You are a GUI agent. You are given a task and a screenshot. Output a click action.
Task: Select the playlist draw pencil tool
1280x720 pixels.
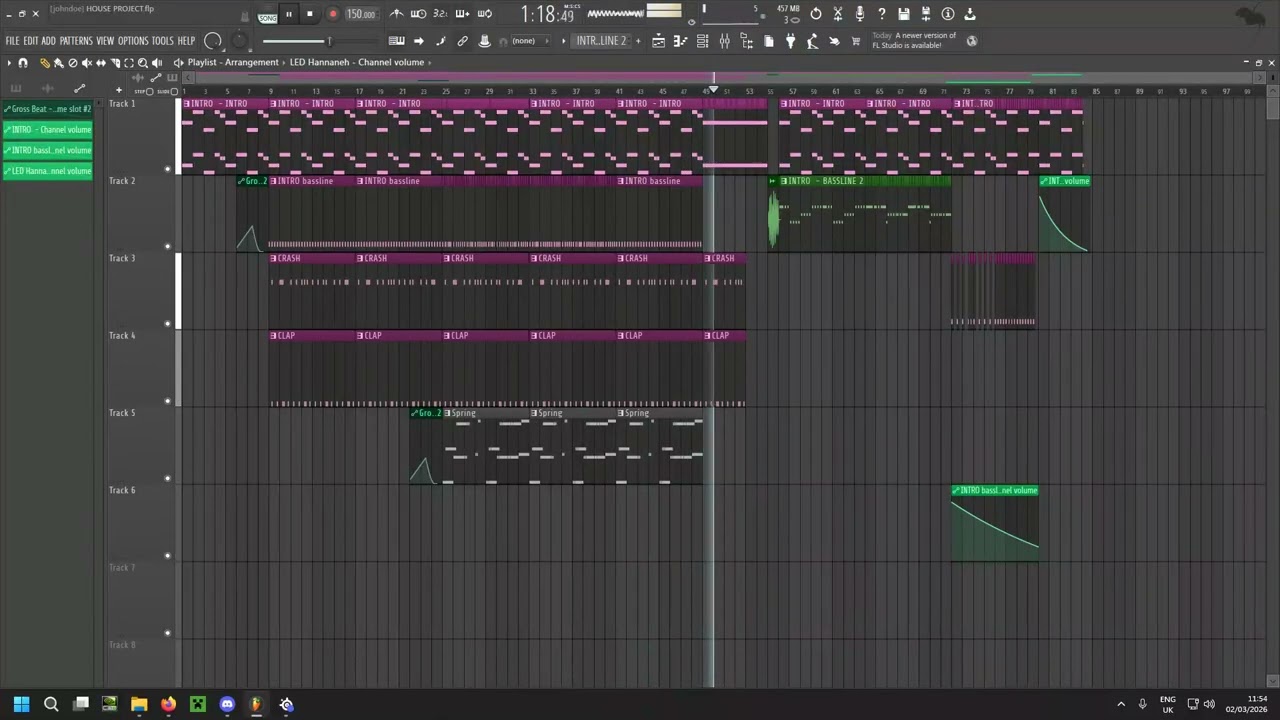click(x=44, y=63)
